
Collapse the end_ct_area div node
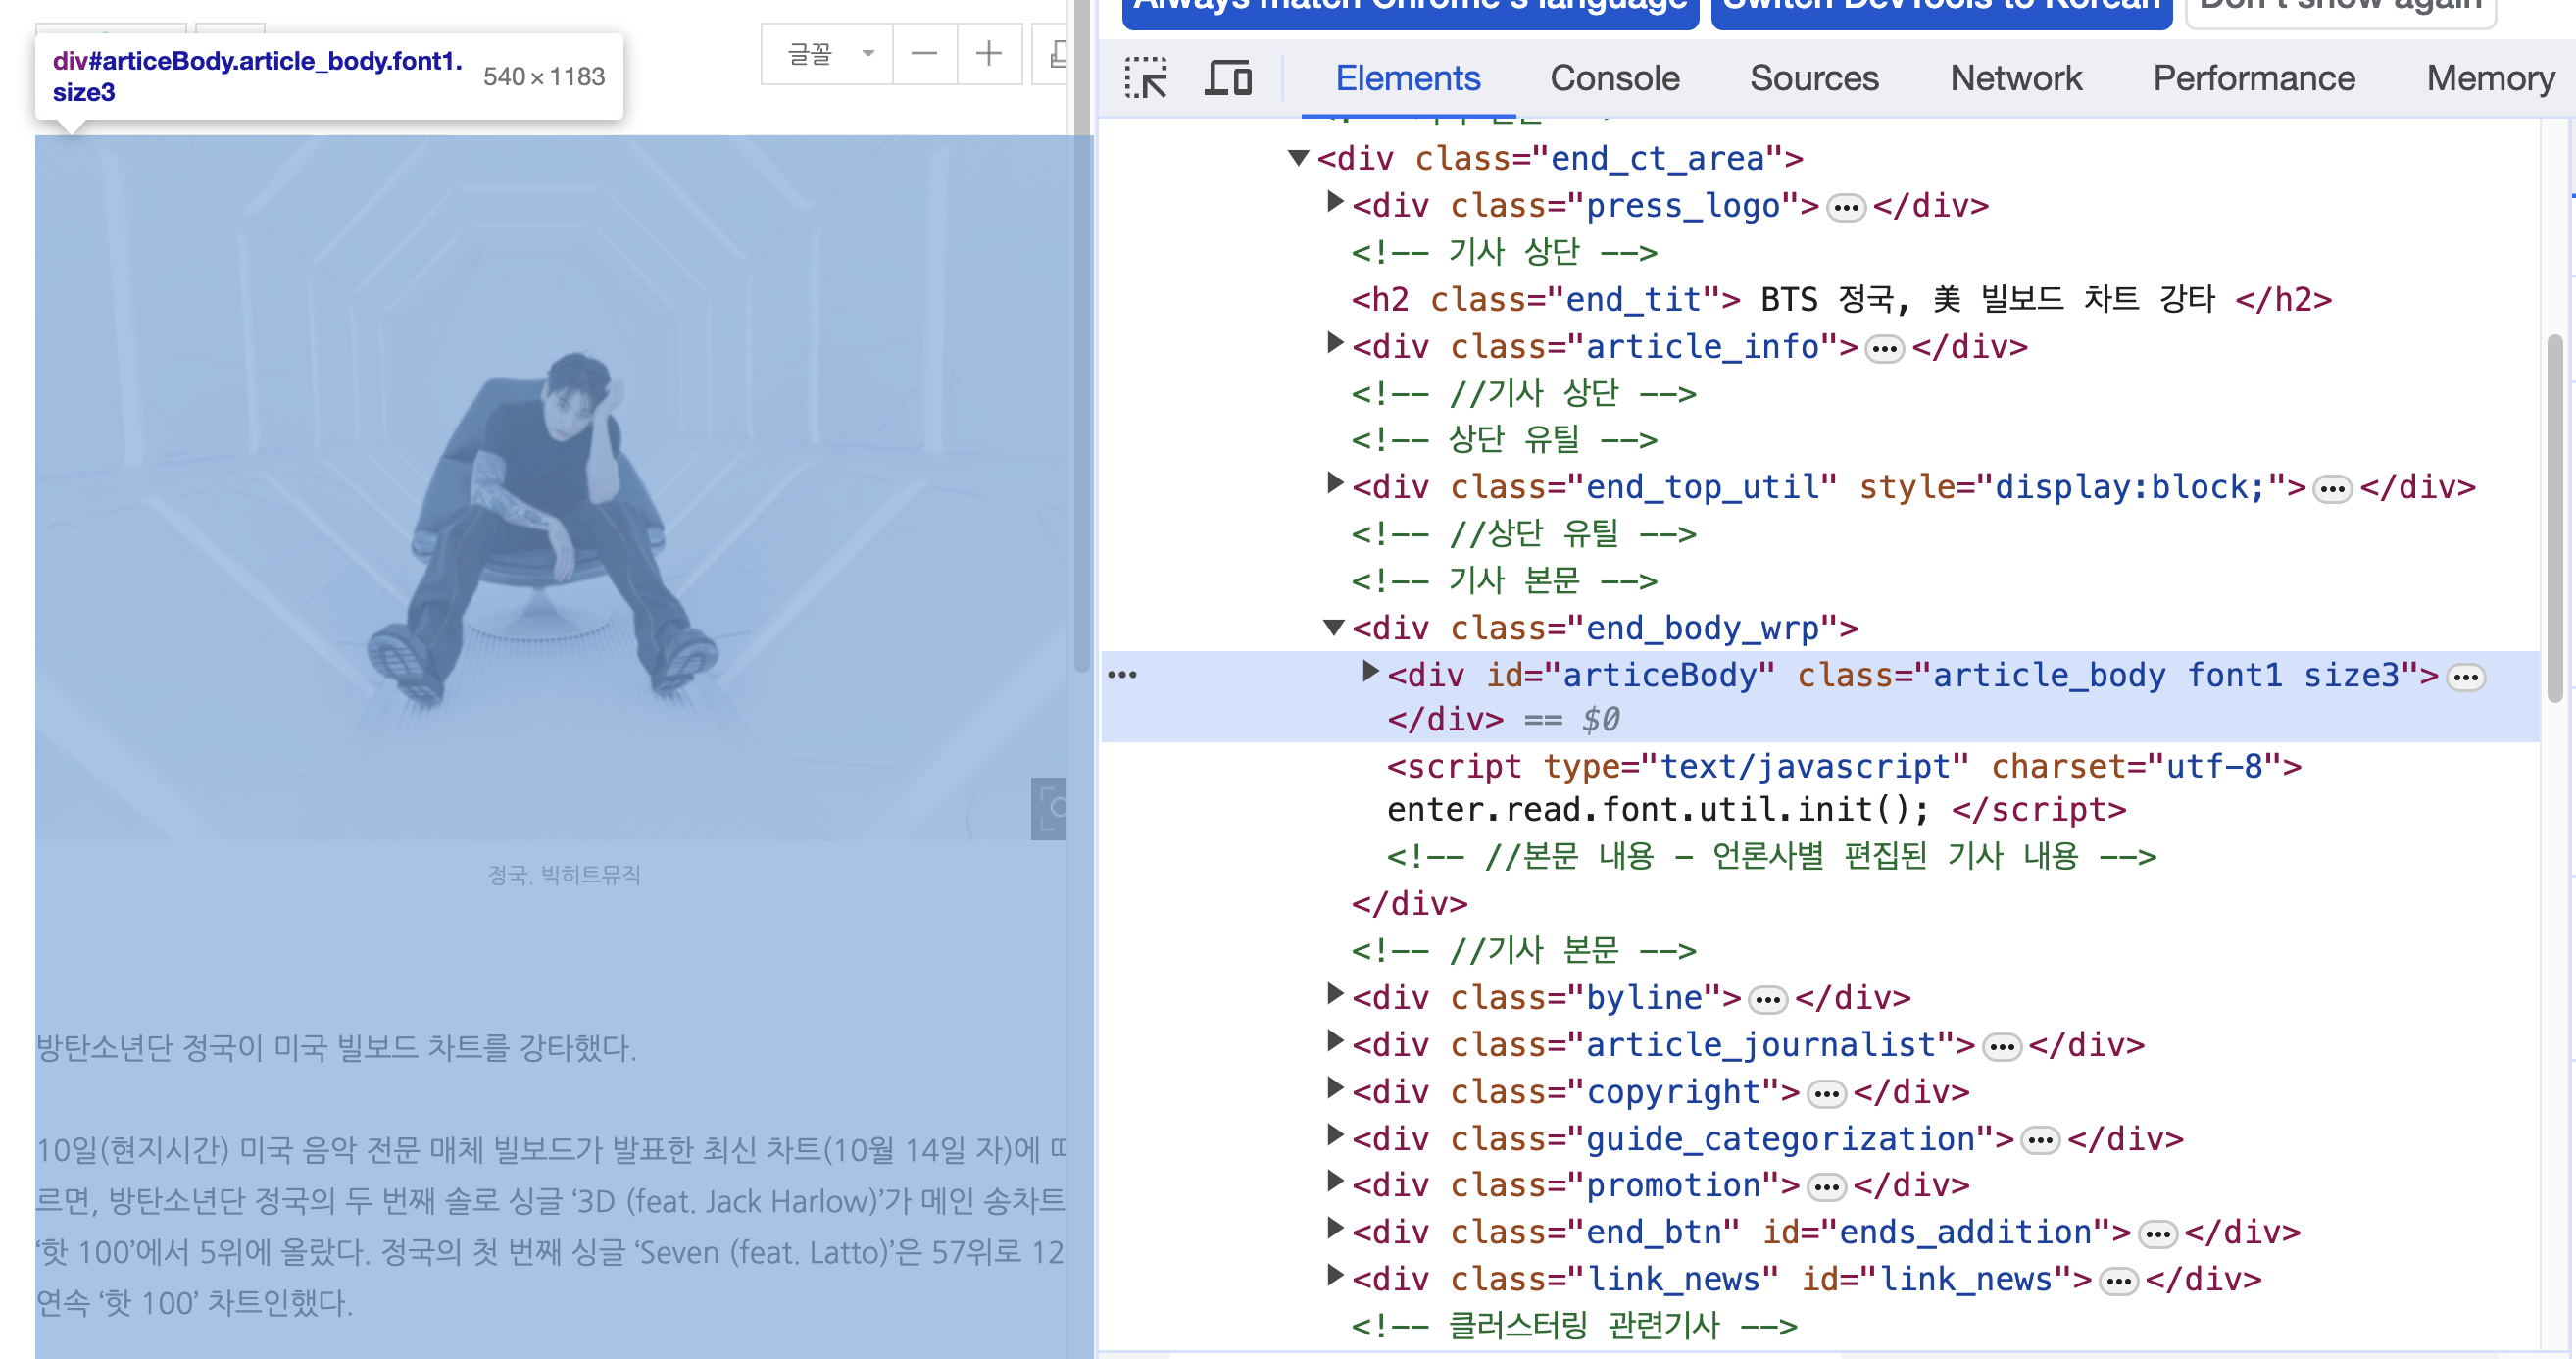coord(1298,157)
